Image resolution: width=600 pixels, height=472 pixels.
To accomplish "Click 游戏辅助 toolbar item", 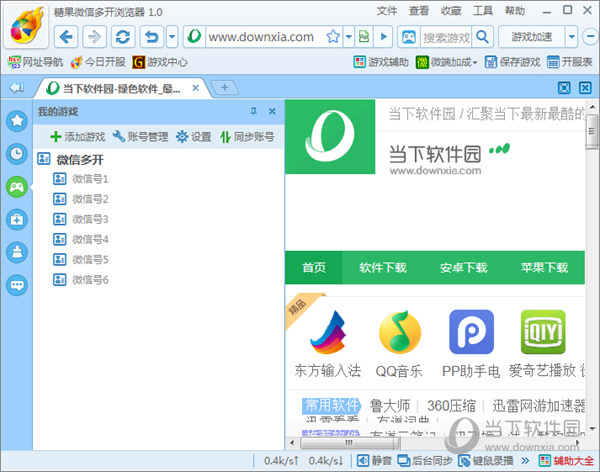I will pyautogui.click(x=381, y=62).
